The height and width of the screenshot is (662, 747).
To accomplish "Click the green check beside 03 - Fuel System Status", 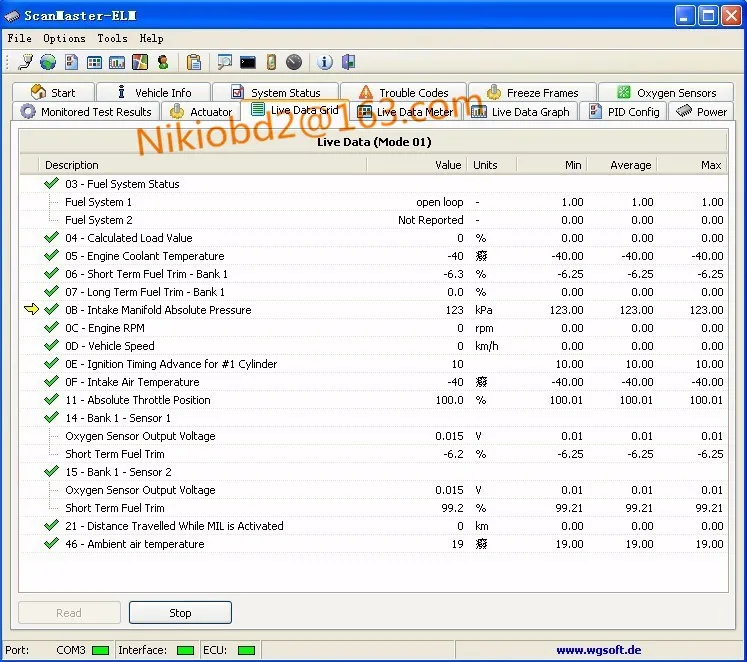I will [x=51, y=183].
